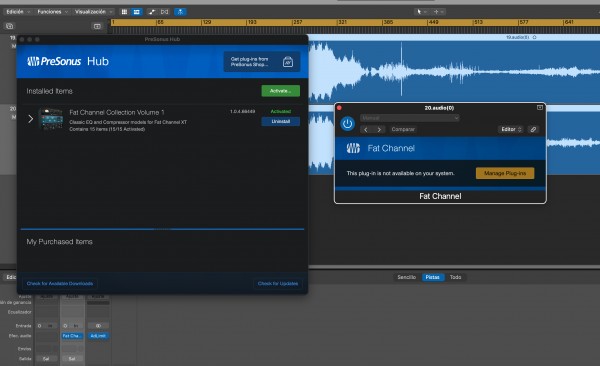Click the plug-in window expand icon
The image size is (600, 366).
[x=540, y=108]
